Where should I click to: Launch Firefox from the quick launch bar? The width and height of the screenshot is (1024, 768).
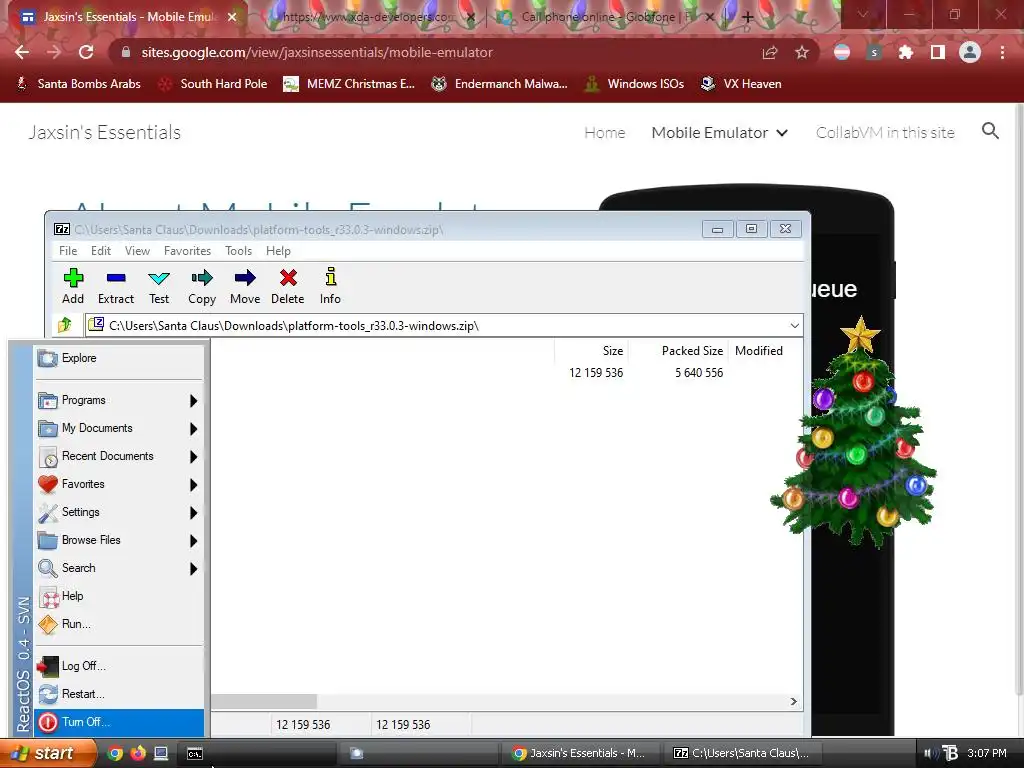(138, 753)
